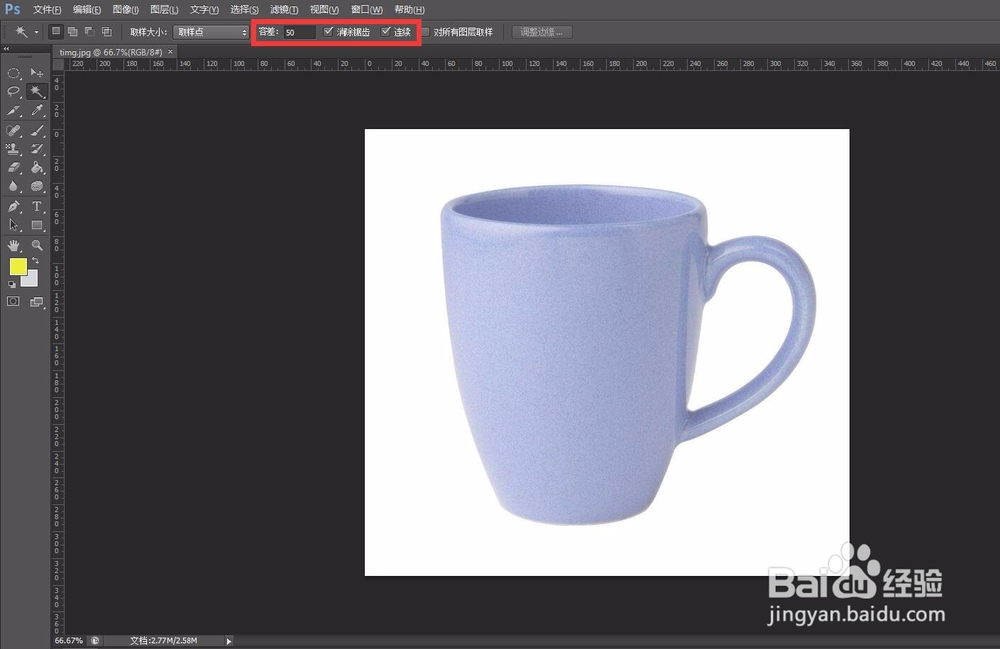Viewport: 1000px width, 649px height.
Task: Select the Crop/Slice tool
Action: click(13, 111)
